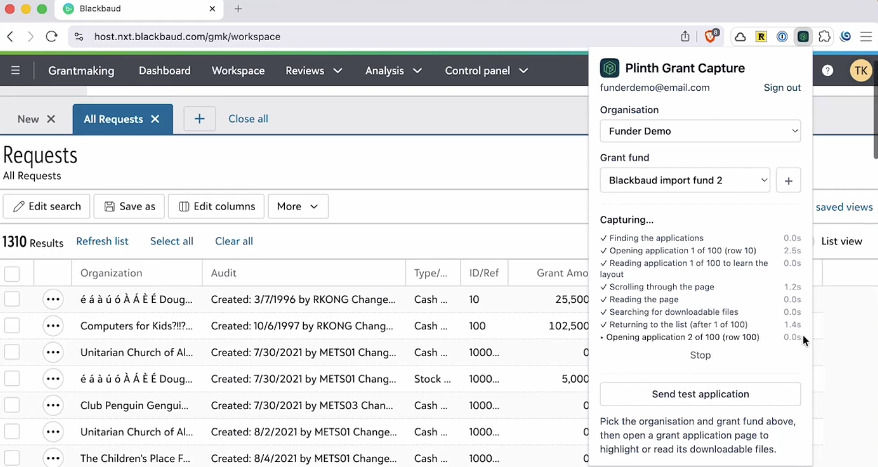Open the hamburger navigation menu

pos(16,71)
